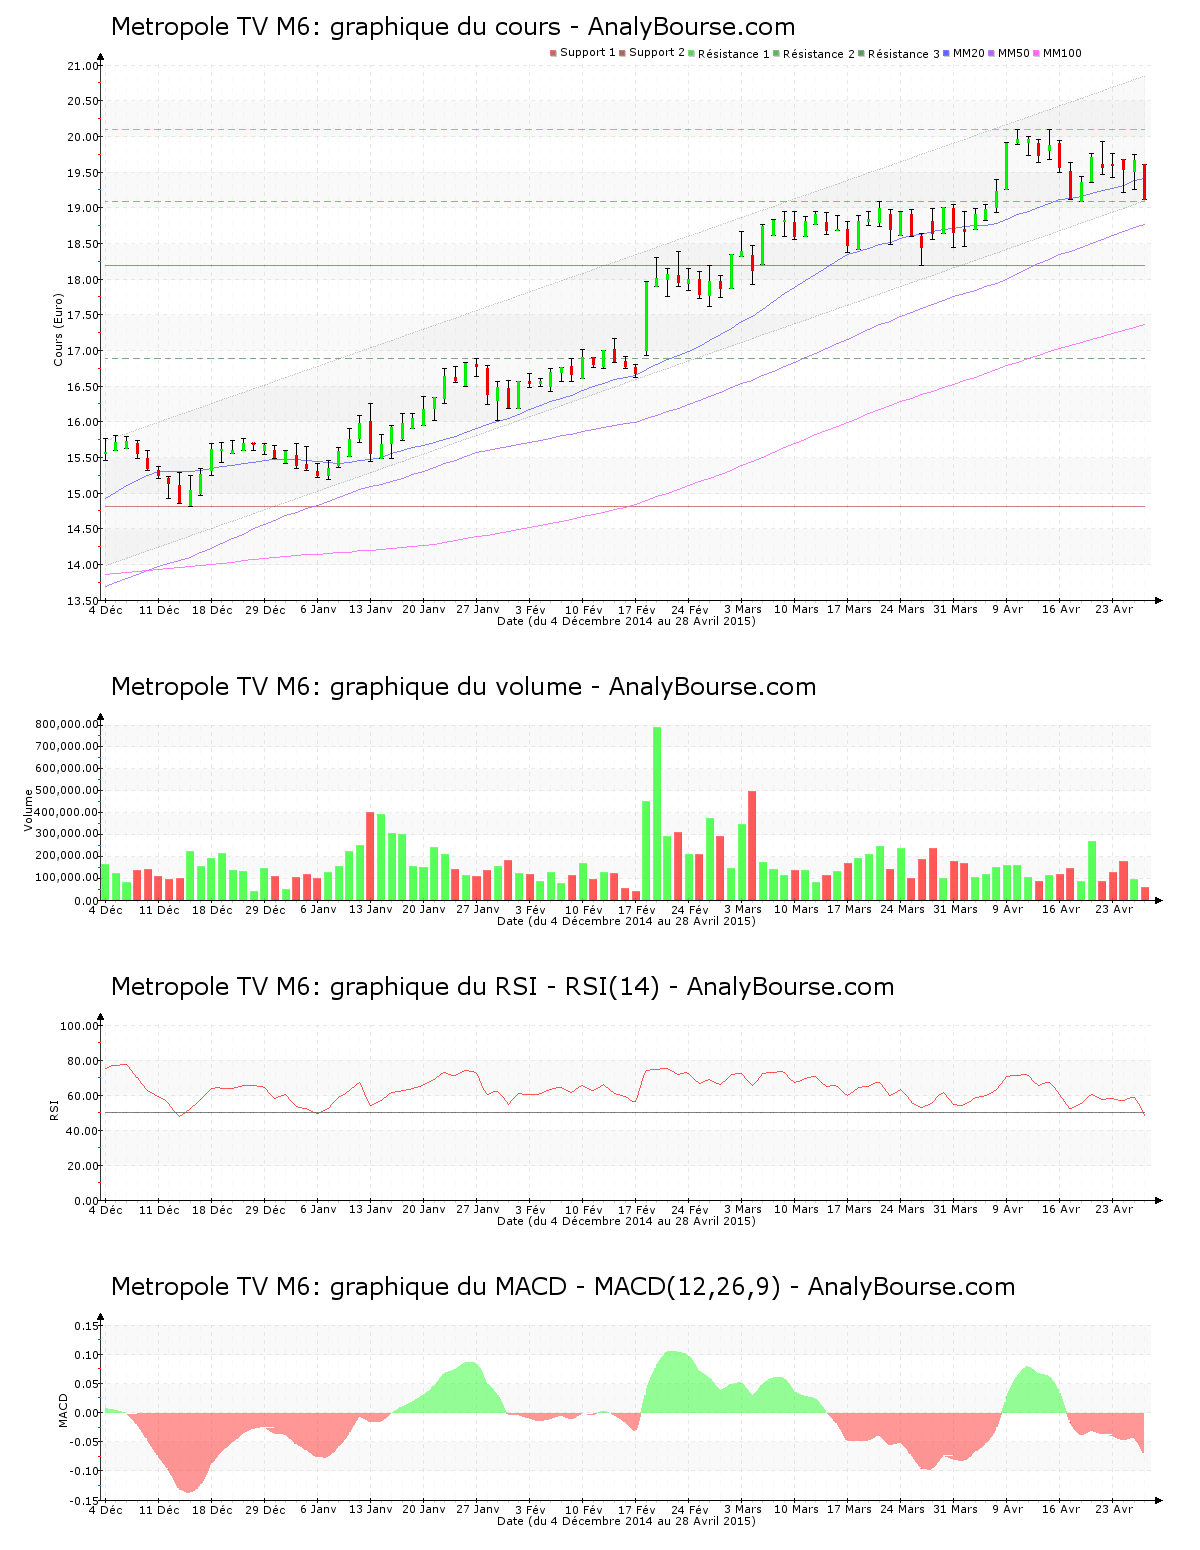Screen dimensions: 1200x1550
Task: Click the 'graphique du RSI - RSI(14)' title
Action: [x=502, y=987]
